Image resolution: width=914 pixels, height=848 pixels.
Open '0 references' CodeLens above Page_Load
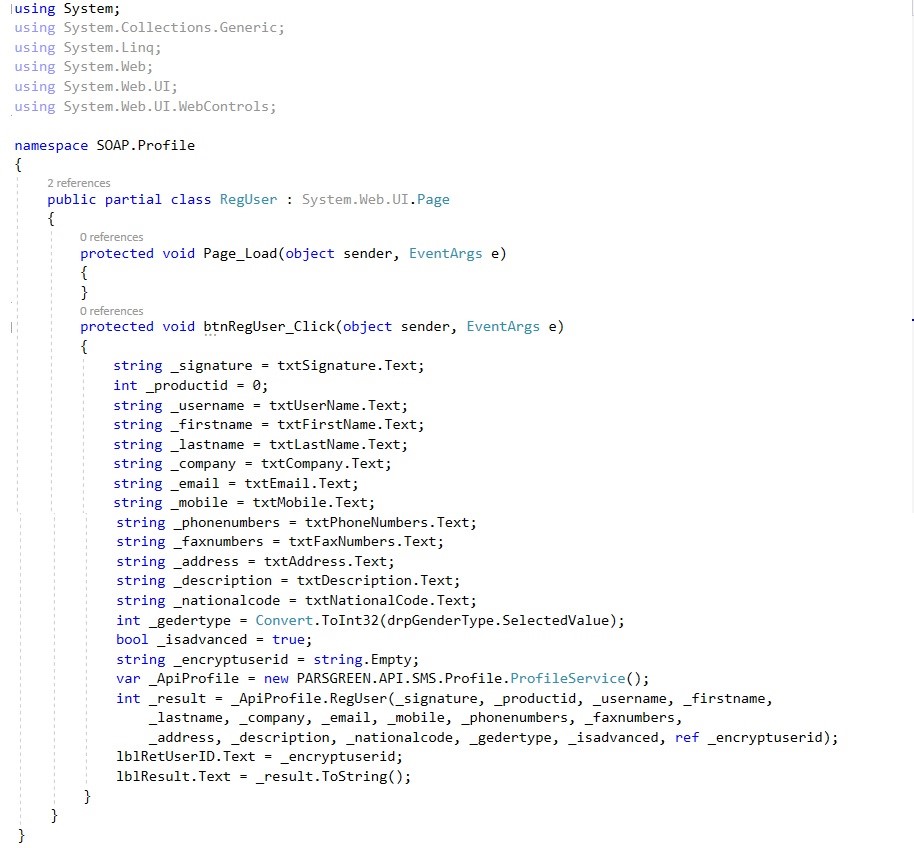(x=111, y=237)
